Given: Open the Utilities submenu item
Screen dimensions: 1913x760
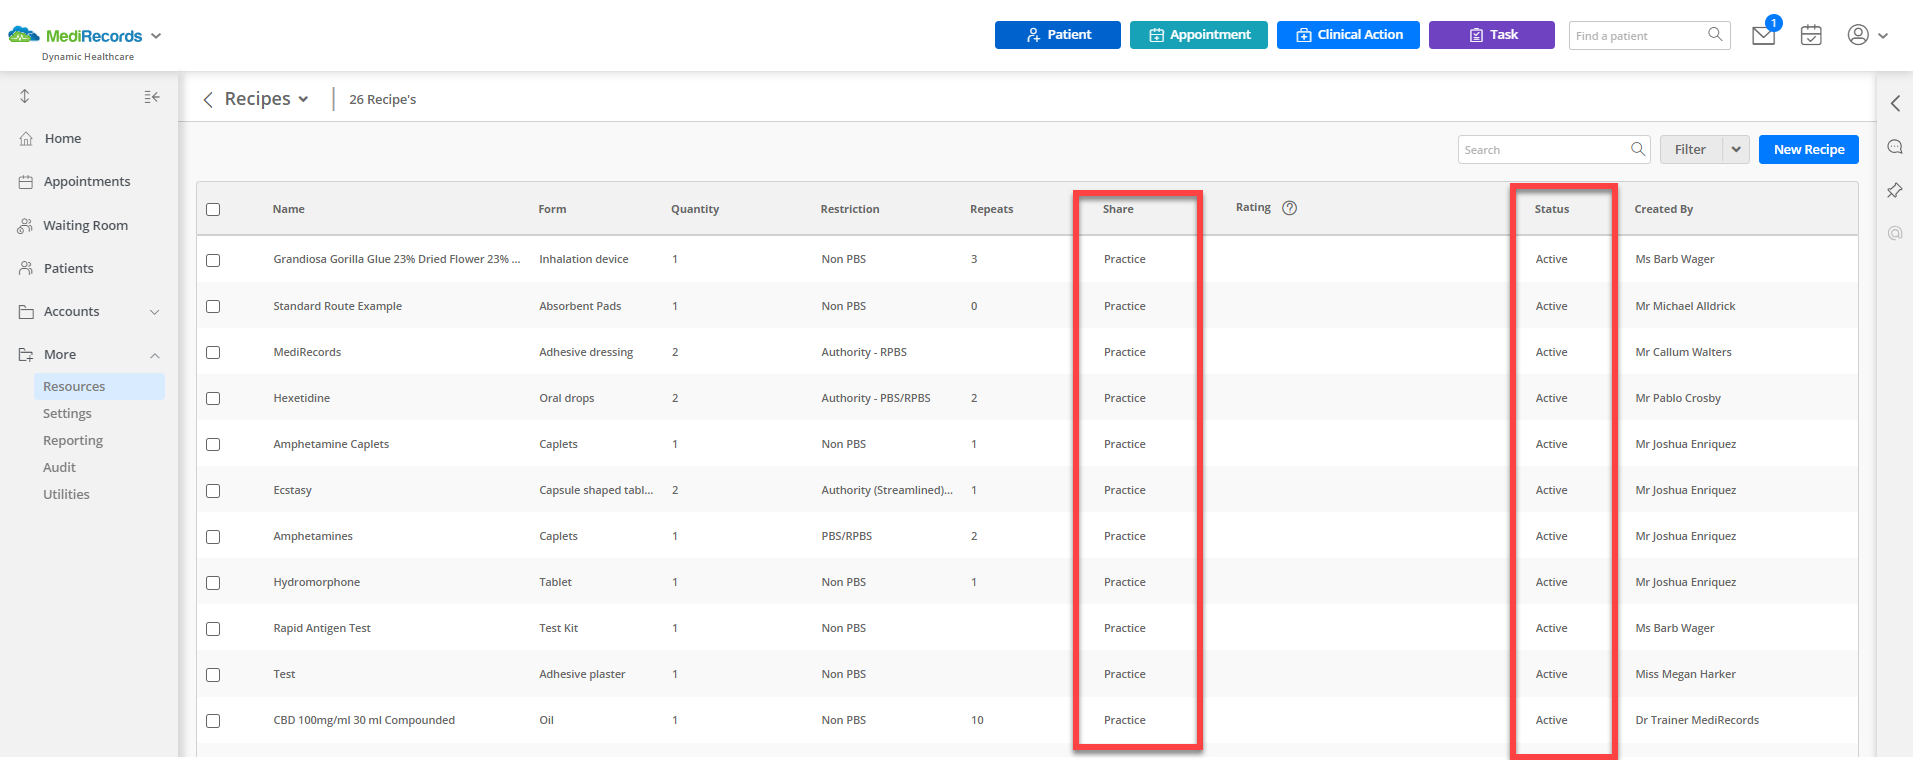Looking at the screenshot, I should 66,495.
